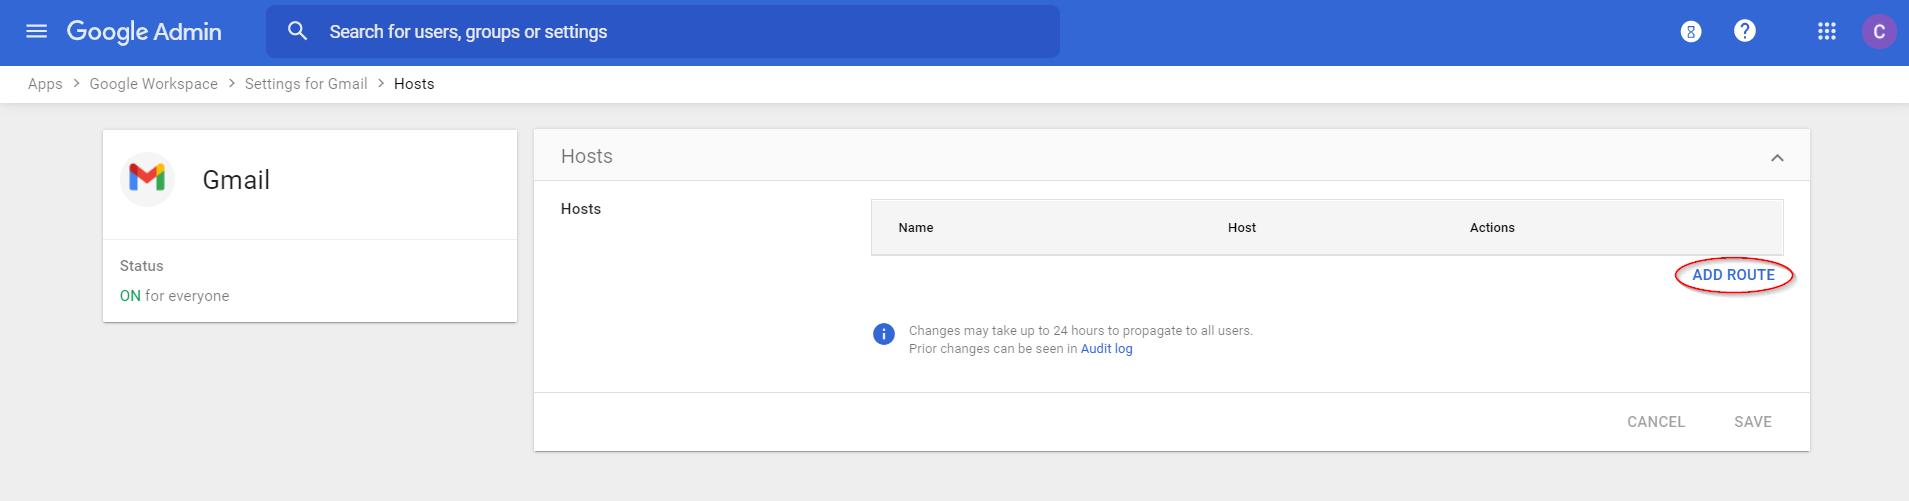1909x501 pixels.
Task: Click the Gmail title text
Action: (x=236, y=180)
